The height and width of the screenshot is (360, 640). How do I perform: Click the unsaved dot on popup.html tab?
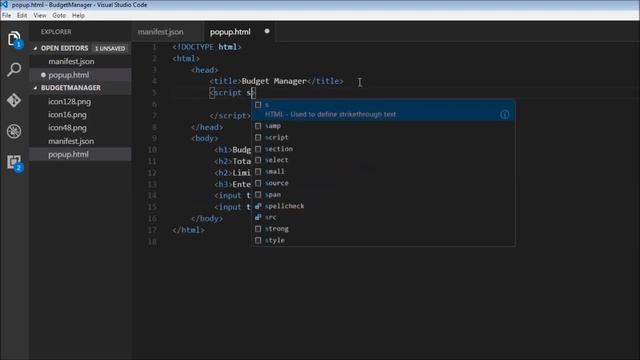pyautogui.click(x=267, y=31)
